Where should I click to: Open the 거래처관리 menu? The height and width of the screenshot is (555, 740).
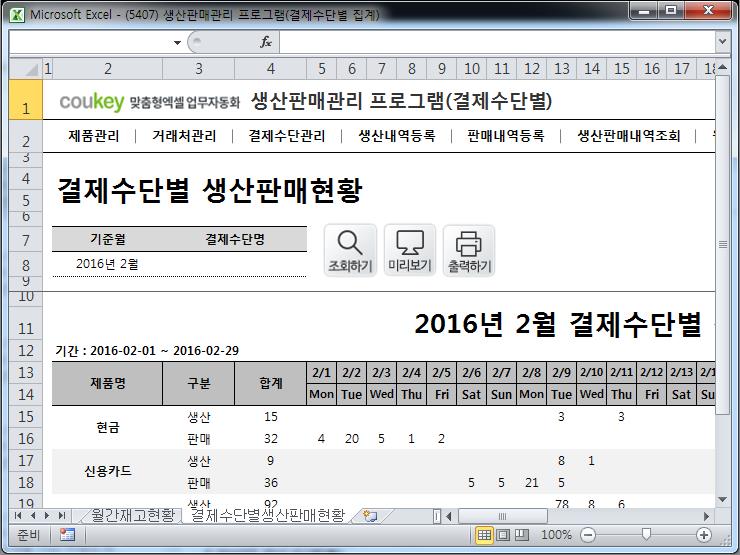(x=184, y=136)
